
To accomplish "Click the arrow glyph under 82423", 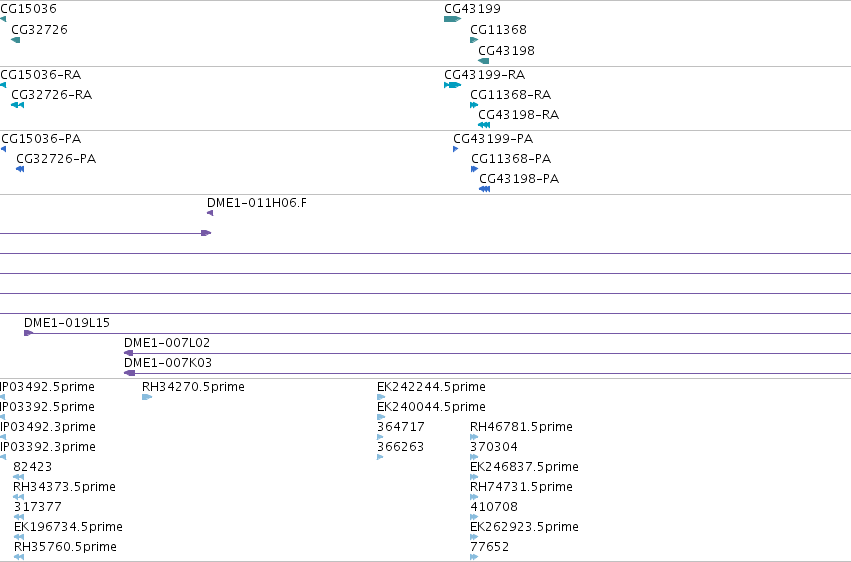I will pyautogui.click(x=18, y=477).
